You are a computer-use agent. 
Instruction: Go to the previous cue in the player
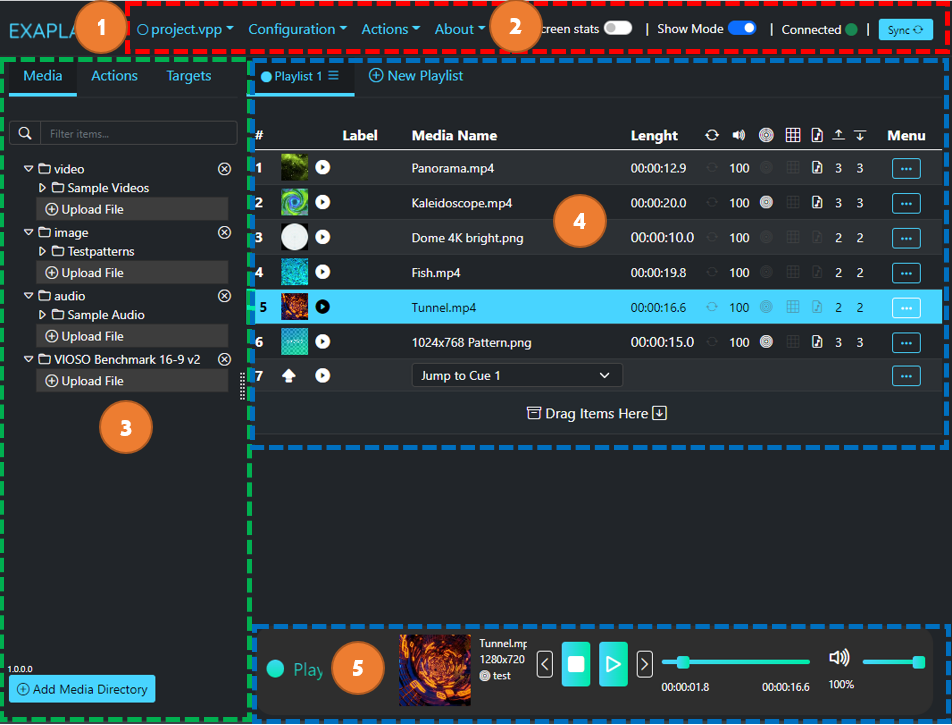544,664
